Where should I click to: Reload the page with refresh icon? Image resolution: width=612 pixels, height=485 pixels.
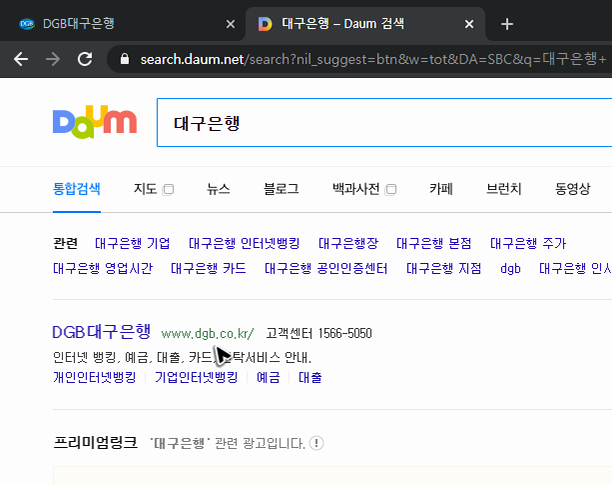85,59
